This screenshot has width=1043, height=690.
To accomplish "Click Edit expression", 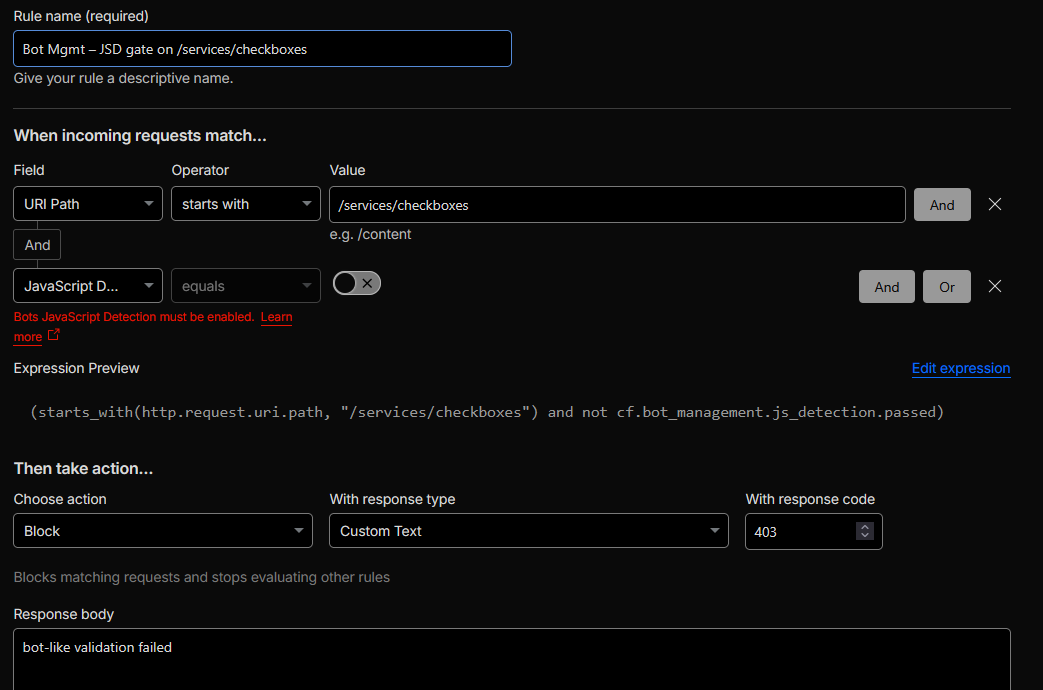I will [x=960, y=368].
